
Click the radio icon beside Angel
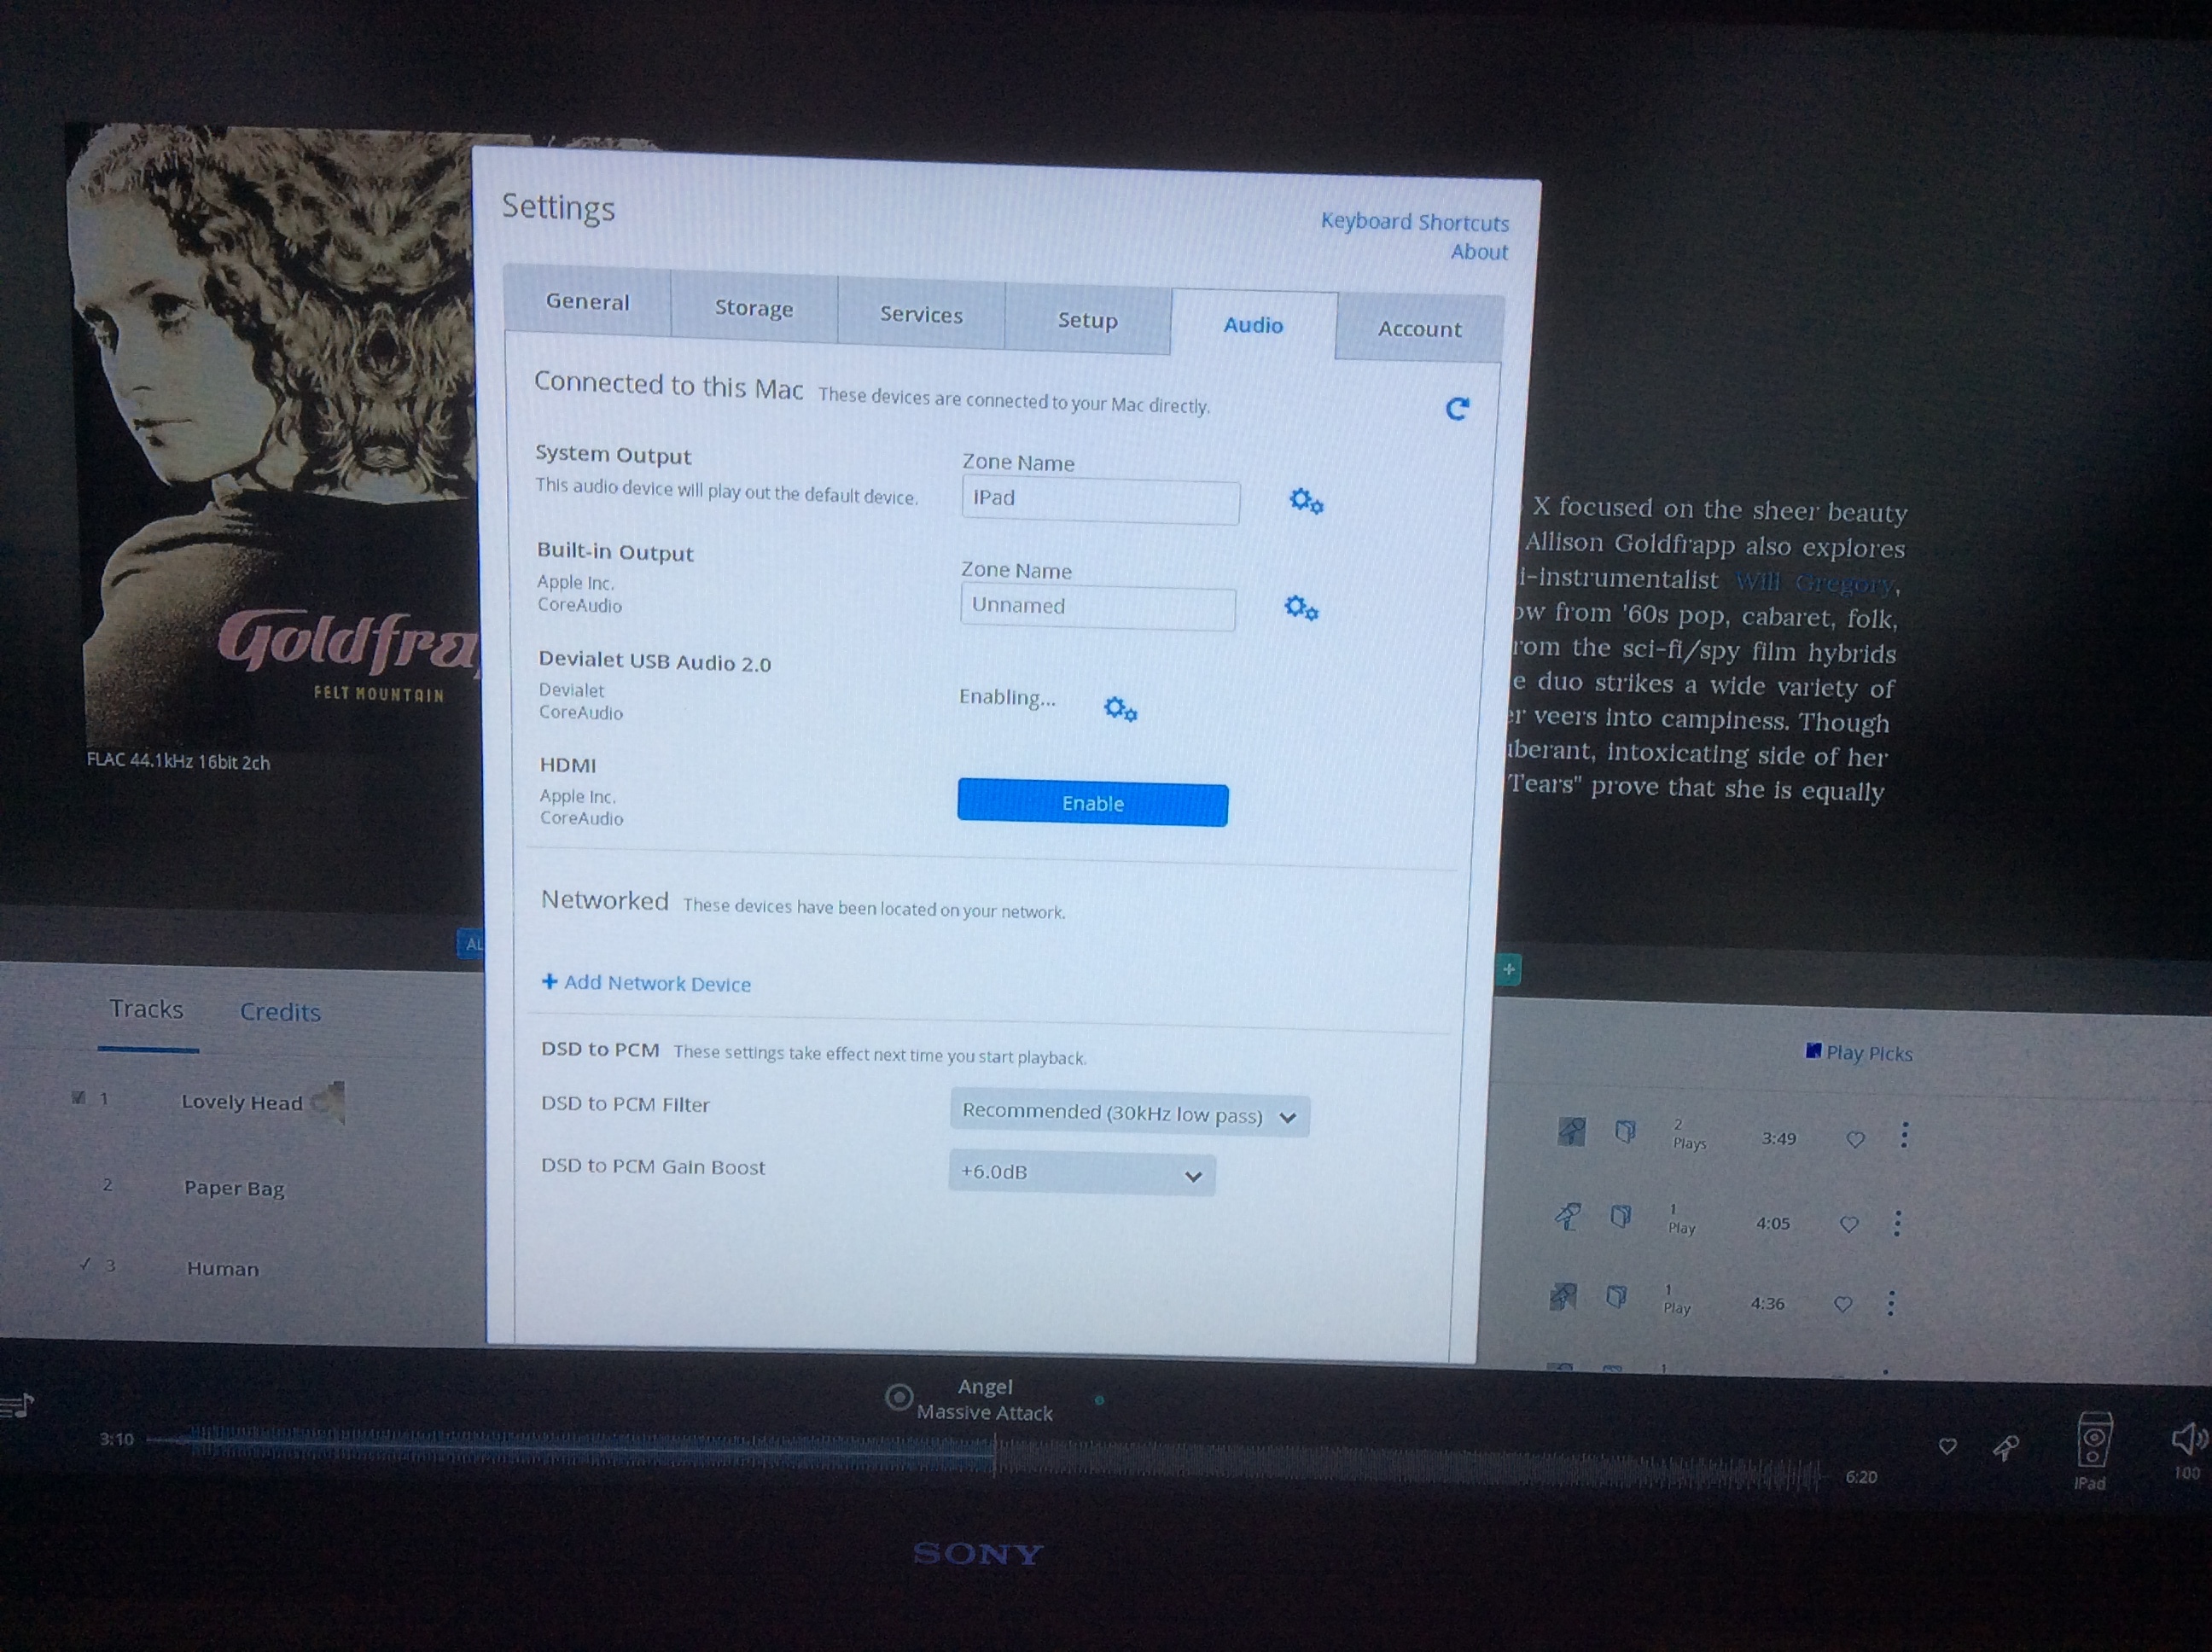coord(898,1397)
